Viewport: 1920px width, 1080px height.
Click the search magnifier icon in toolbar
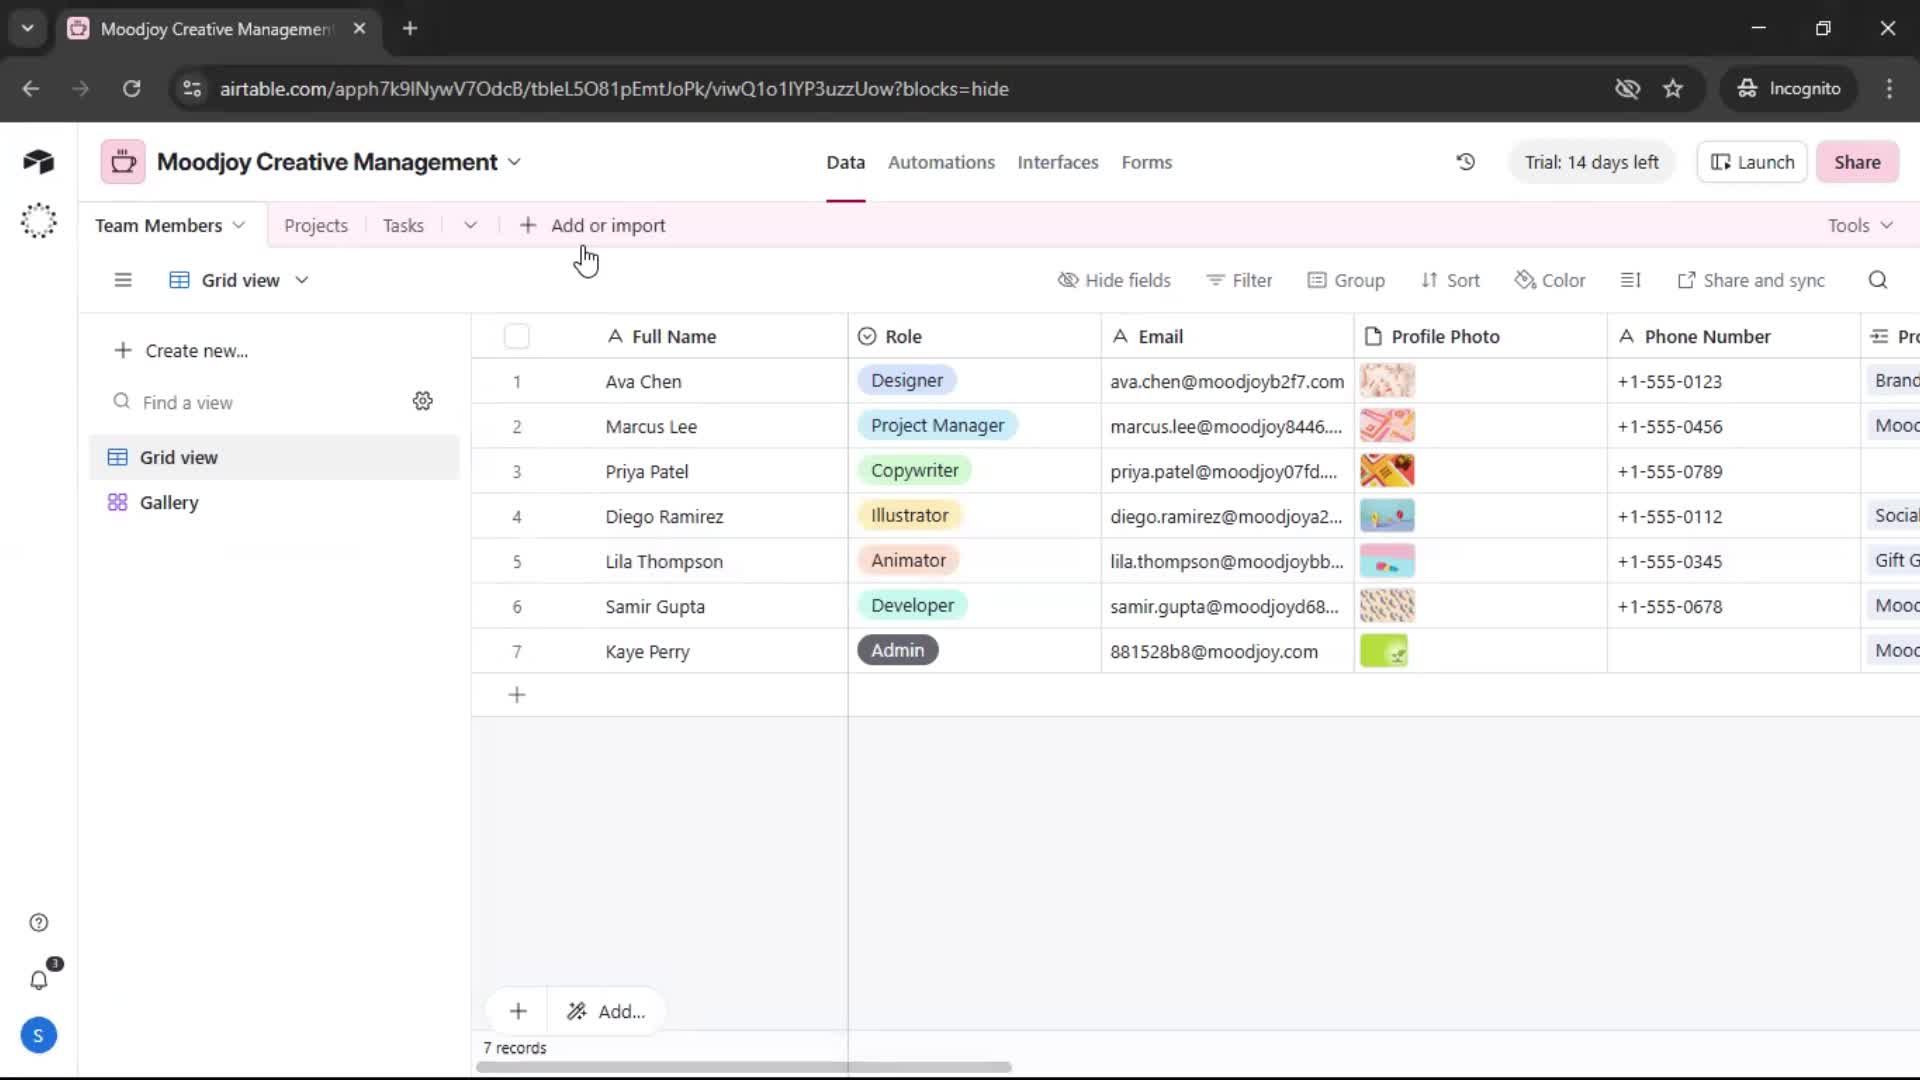click(1878, 280)
